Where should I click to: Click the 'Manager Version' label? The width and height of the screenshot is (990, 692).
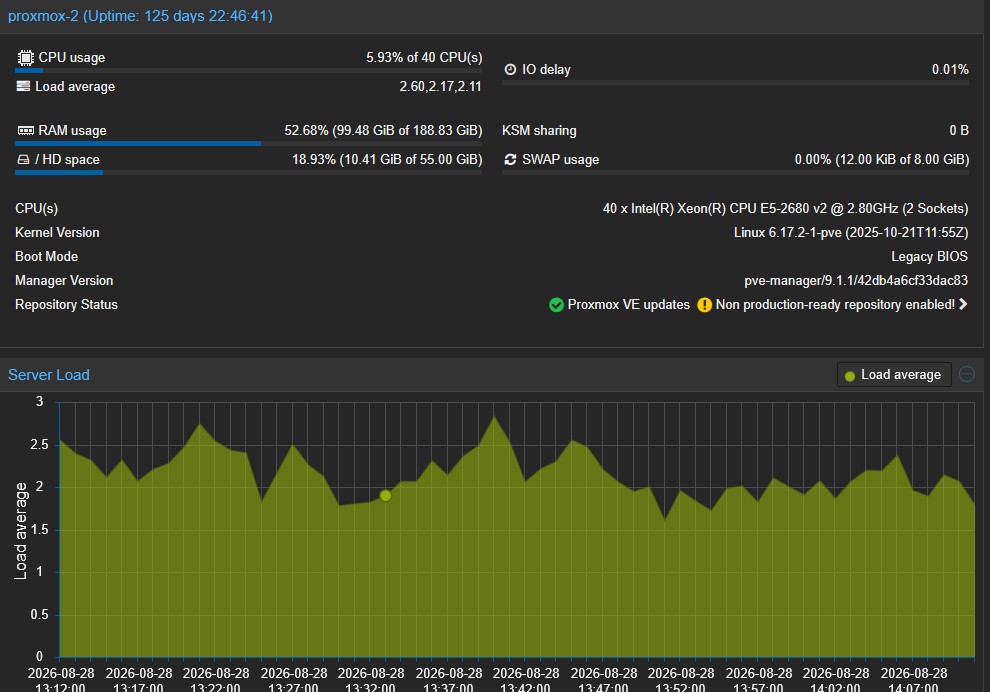[x=64, y=280]
